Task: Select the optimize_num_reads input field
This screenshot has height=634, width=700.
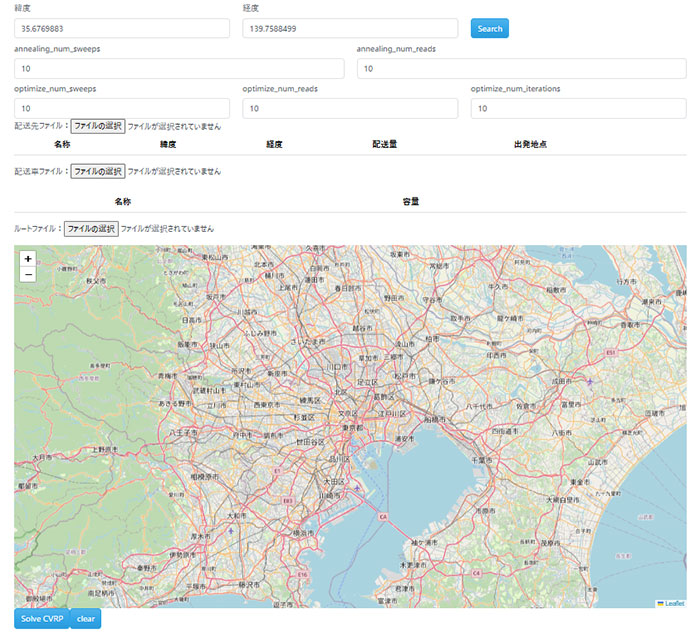Action: point(350,108)
